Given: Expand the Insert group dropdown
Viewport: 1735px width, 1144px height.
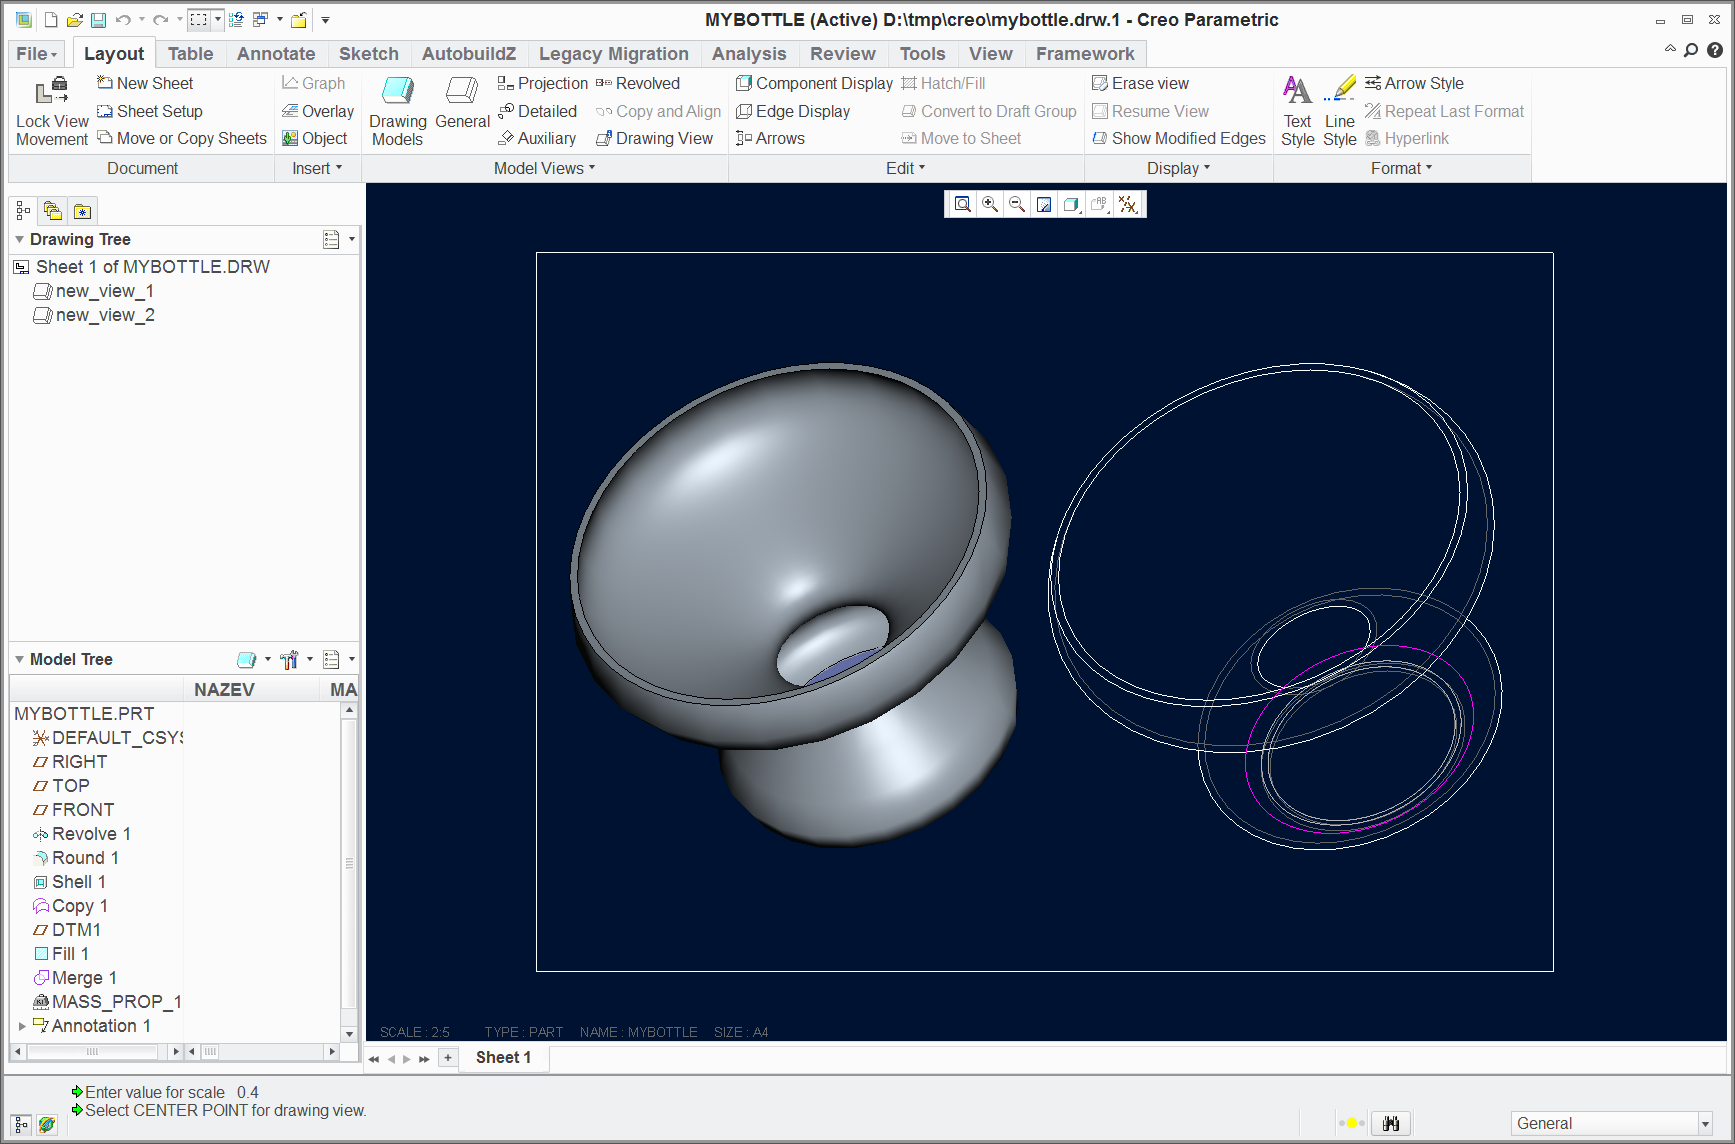Looking at the screenshot, I should pos(317,168).
